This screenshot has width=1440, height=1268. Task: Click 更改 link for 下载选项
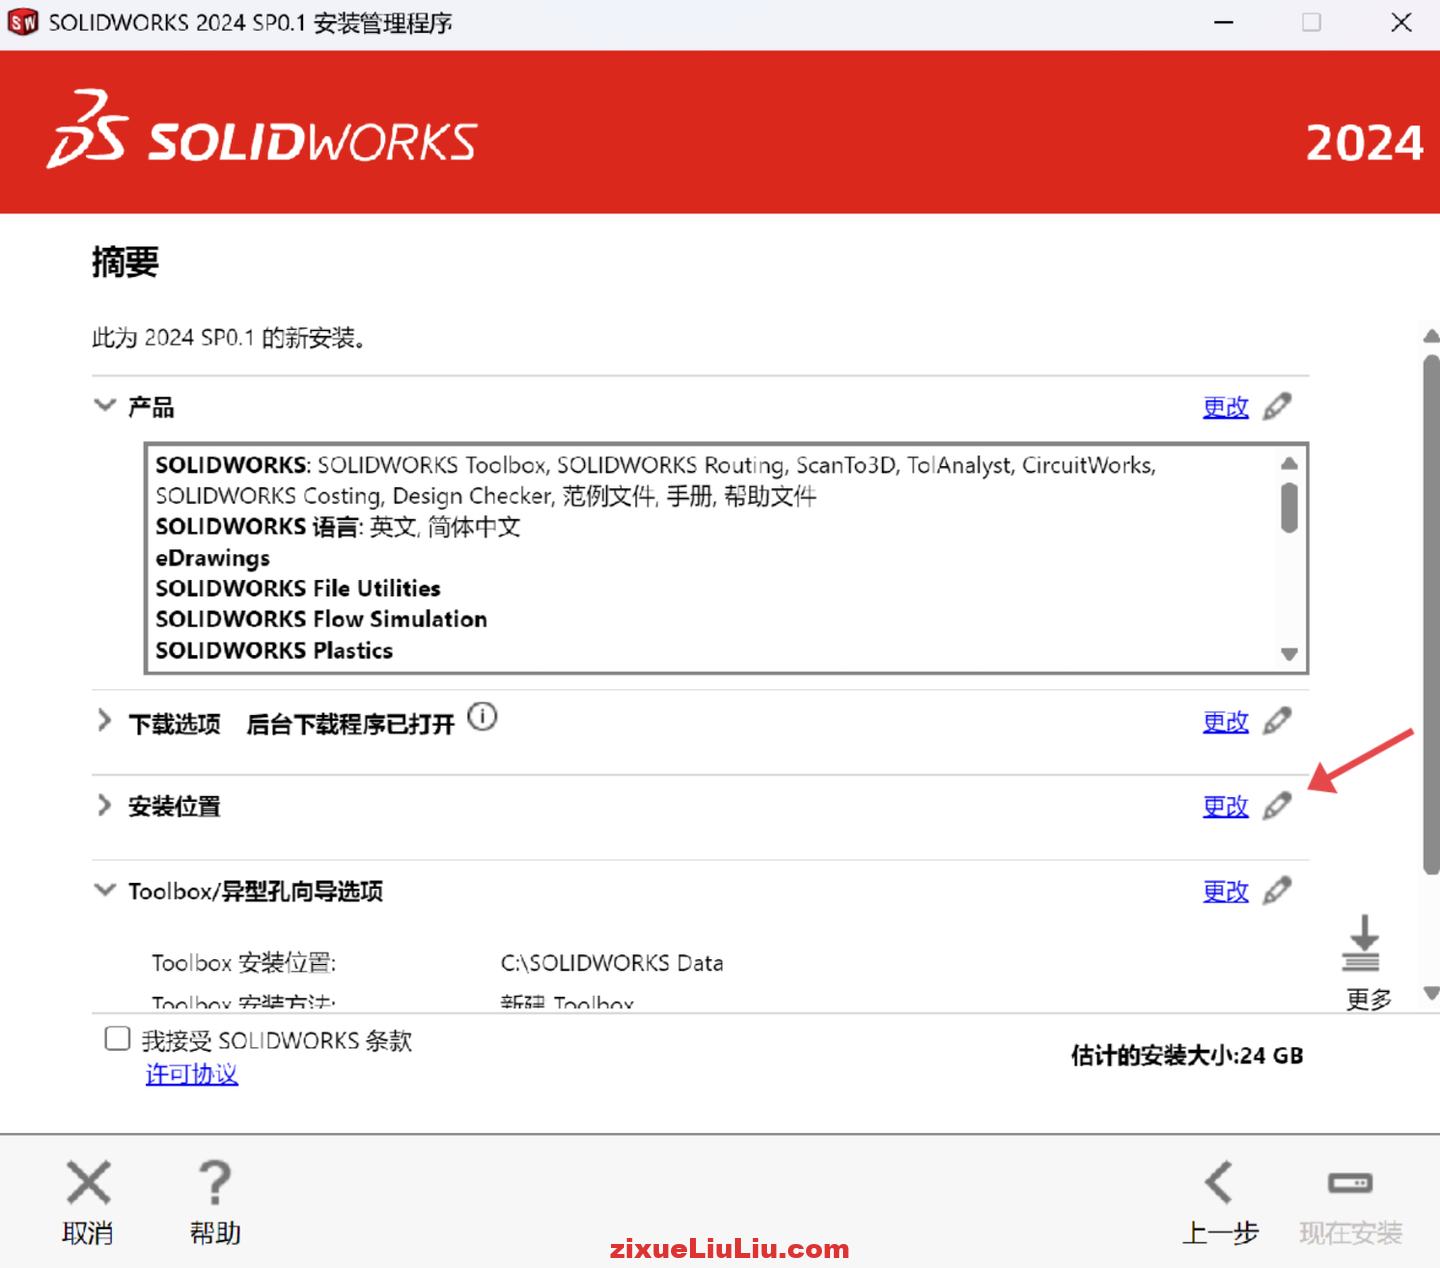point(1225,721)
